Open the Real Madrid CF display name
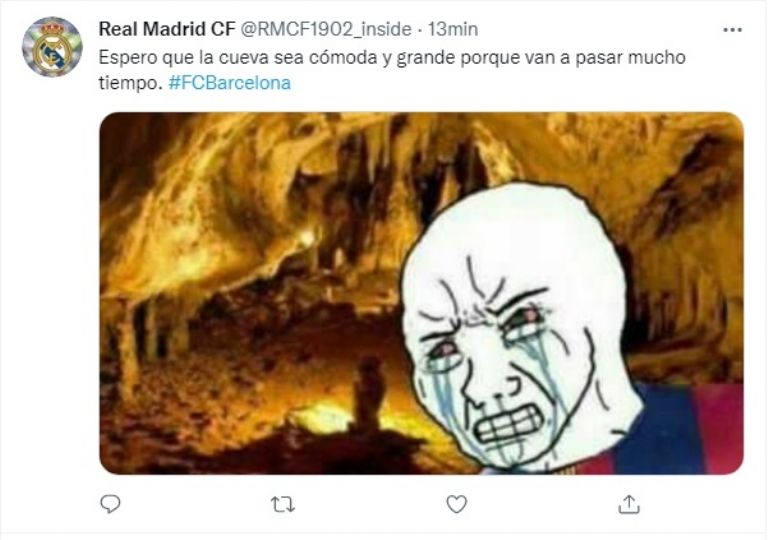768x540 pixels. coord(167,29)
